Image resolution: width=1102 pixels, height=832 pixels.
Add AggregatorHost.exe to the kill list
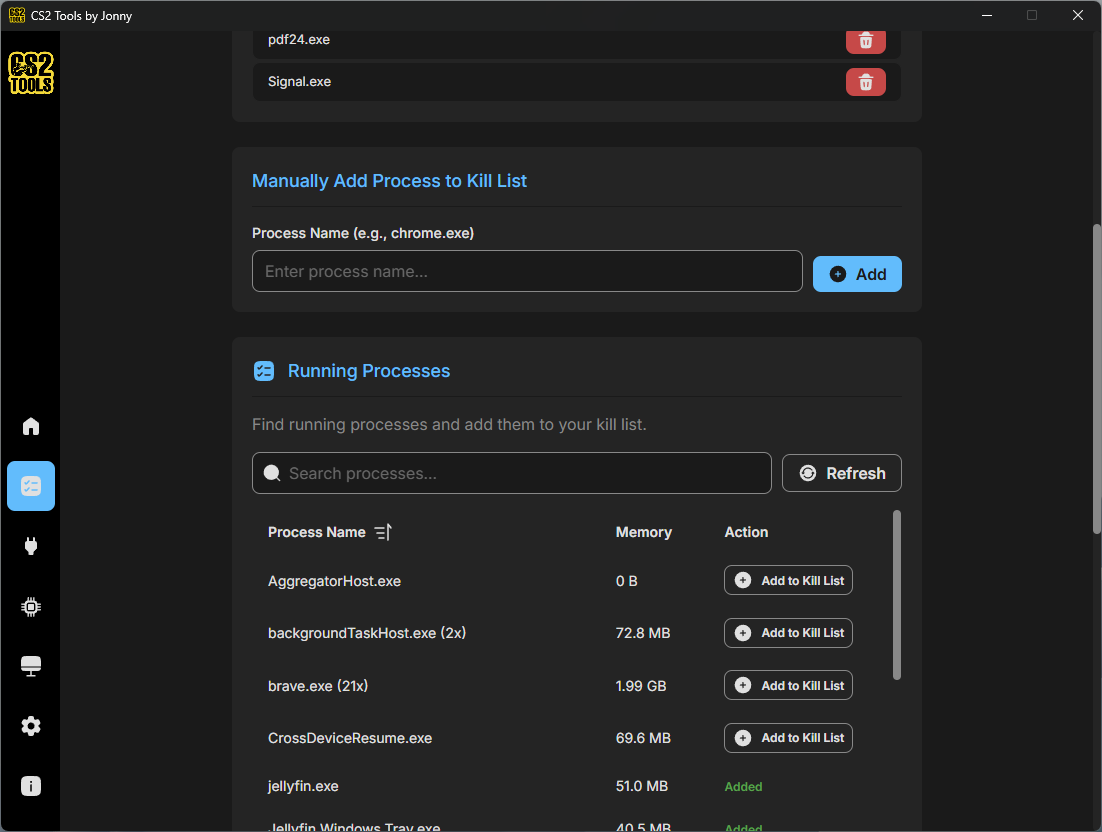tap(788, 580)
